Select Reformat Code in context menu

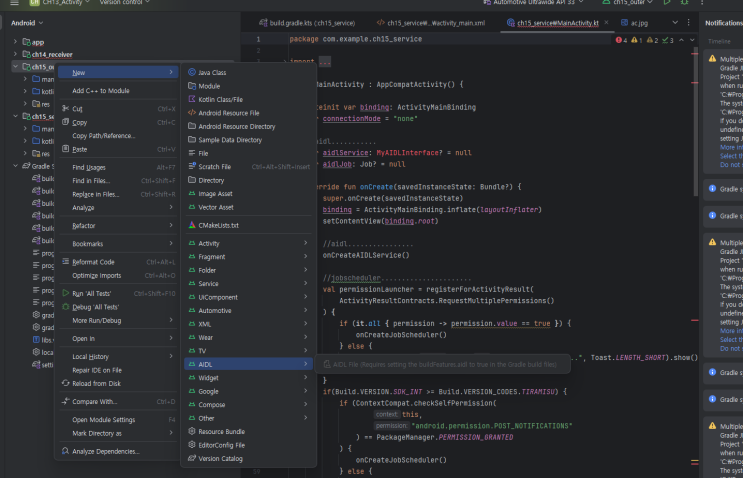[x=93, y=262]
